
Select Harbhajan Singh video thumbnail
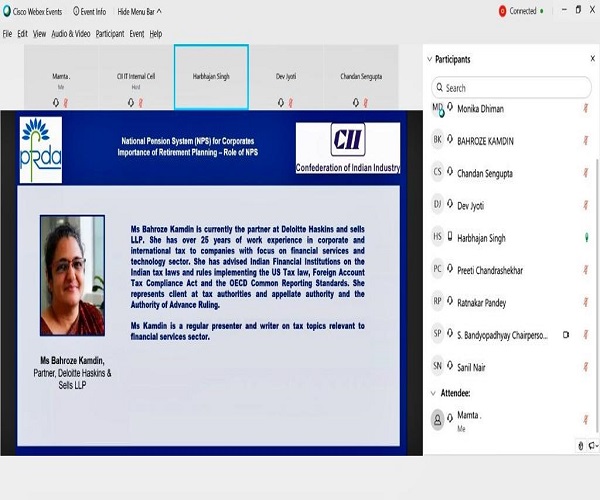tap(211, 77)
